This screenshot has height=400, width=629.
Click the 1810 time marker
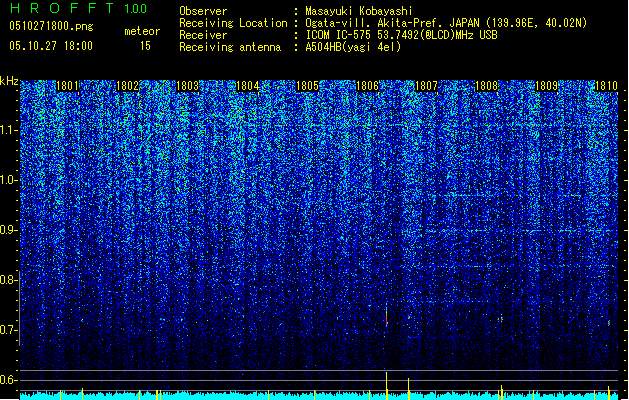point(606,86)
